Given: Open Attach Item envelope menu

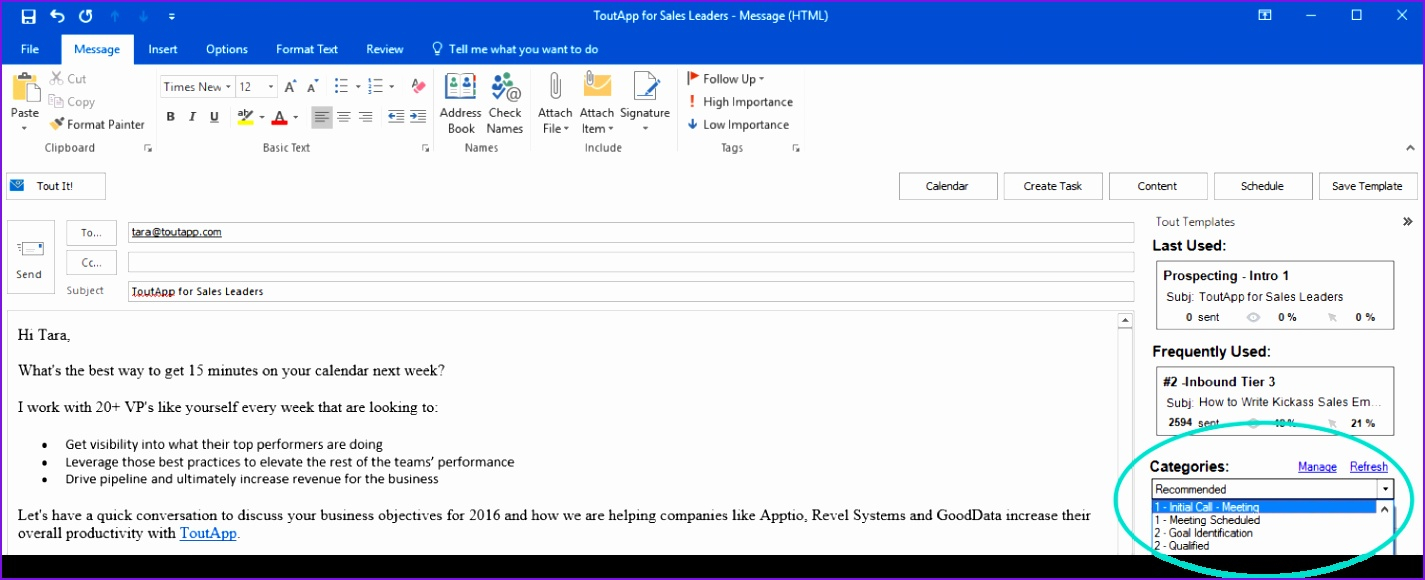Looking at the screenshot, I should pos(597,103).
